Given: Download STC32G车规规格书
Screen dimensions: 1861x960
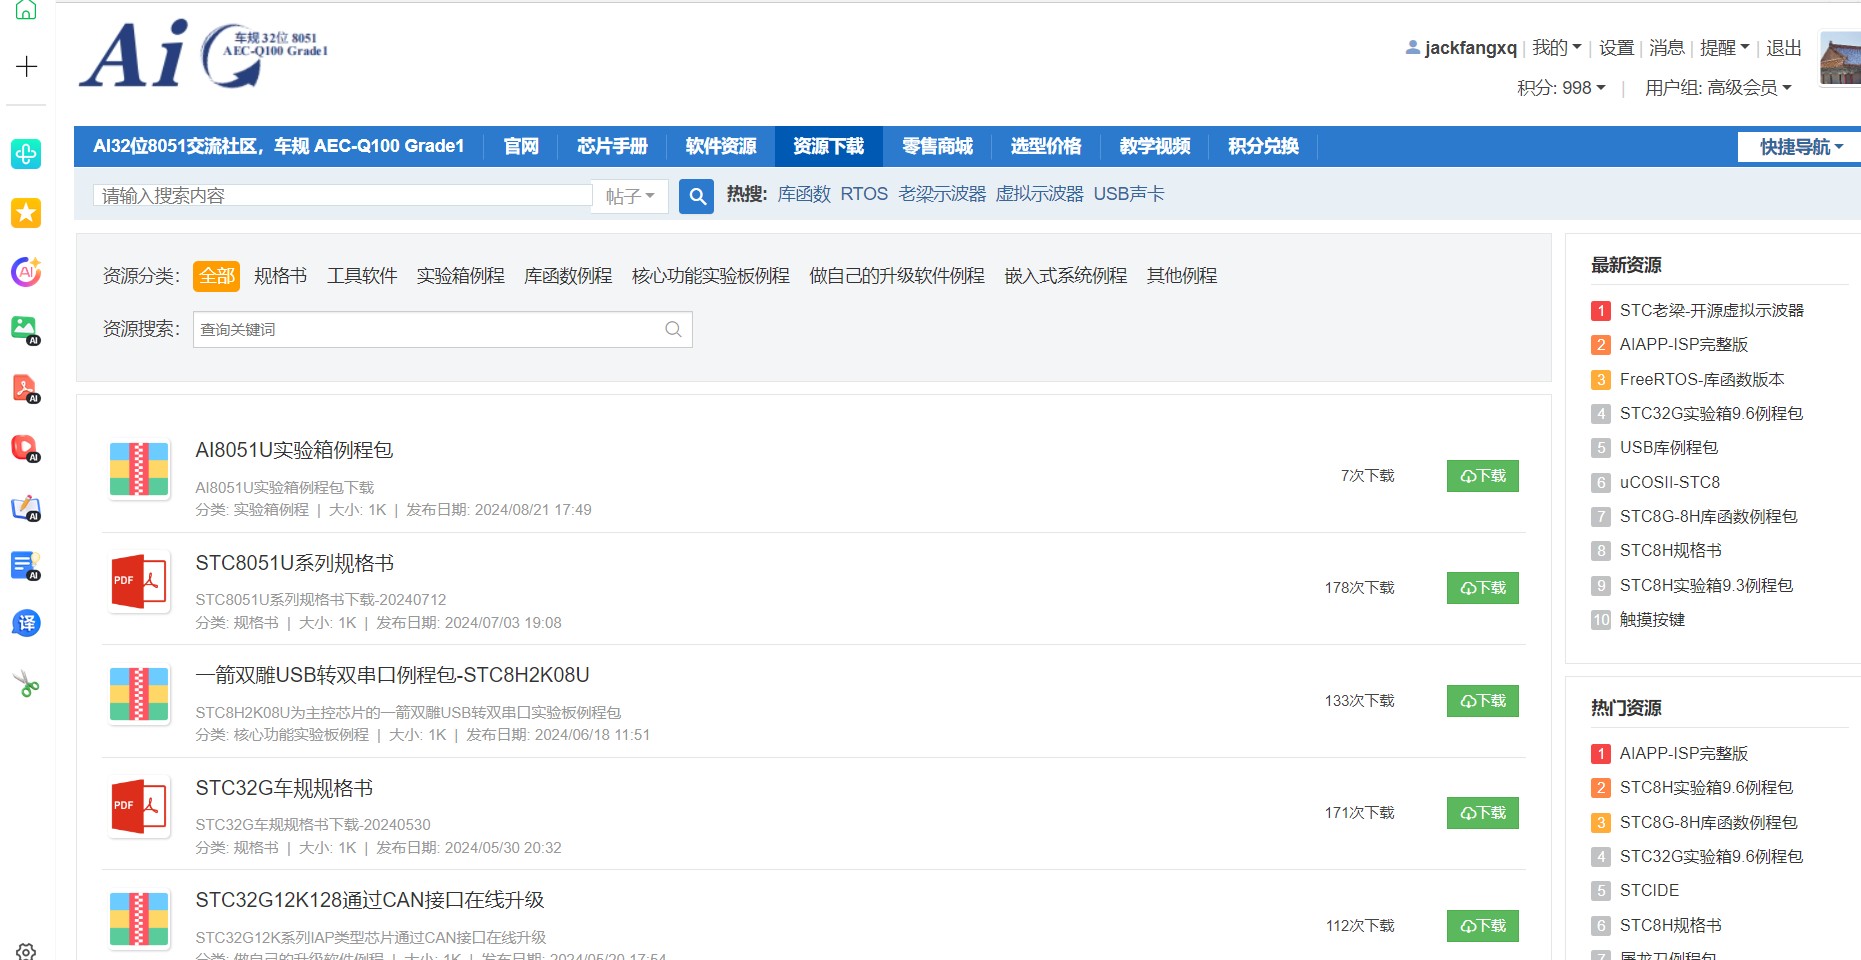Looking at the screenshot, I should pyautogui.click(x=1483, y=813).
